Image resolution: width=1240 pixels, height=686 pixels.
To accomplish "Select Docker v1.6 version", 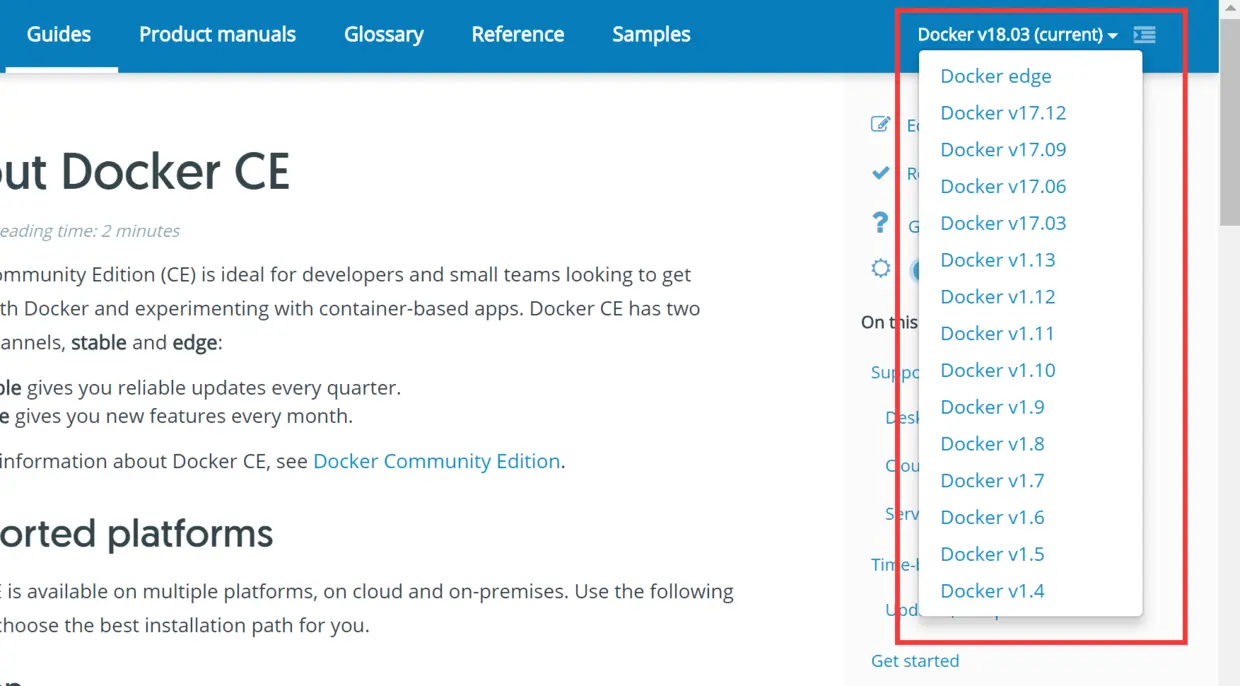I will click(x=992, y=518).
